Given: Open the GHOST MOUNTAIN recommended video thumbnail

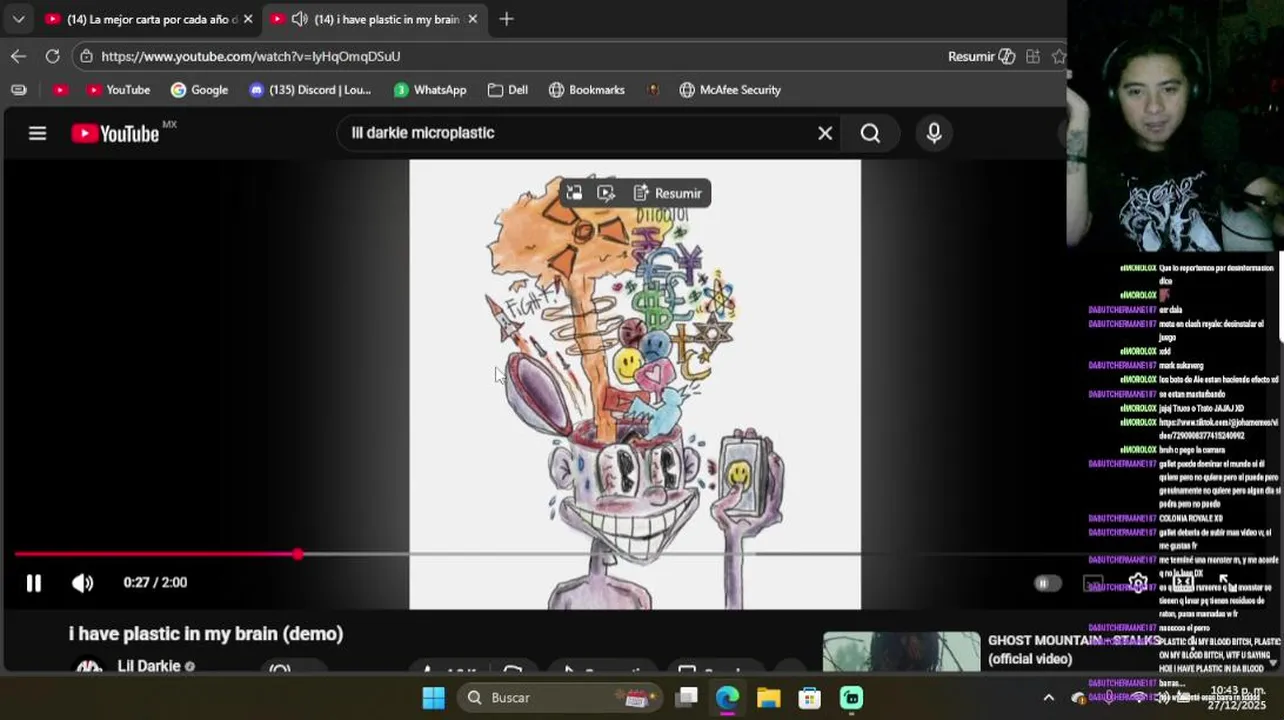Looking at the screenshot, I should [x=901, y=652].
